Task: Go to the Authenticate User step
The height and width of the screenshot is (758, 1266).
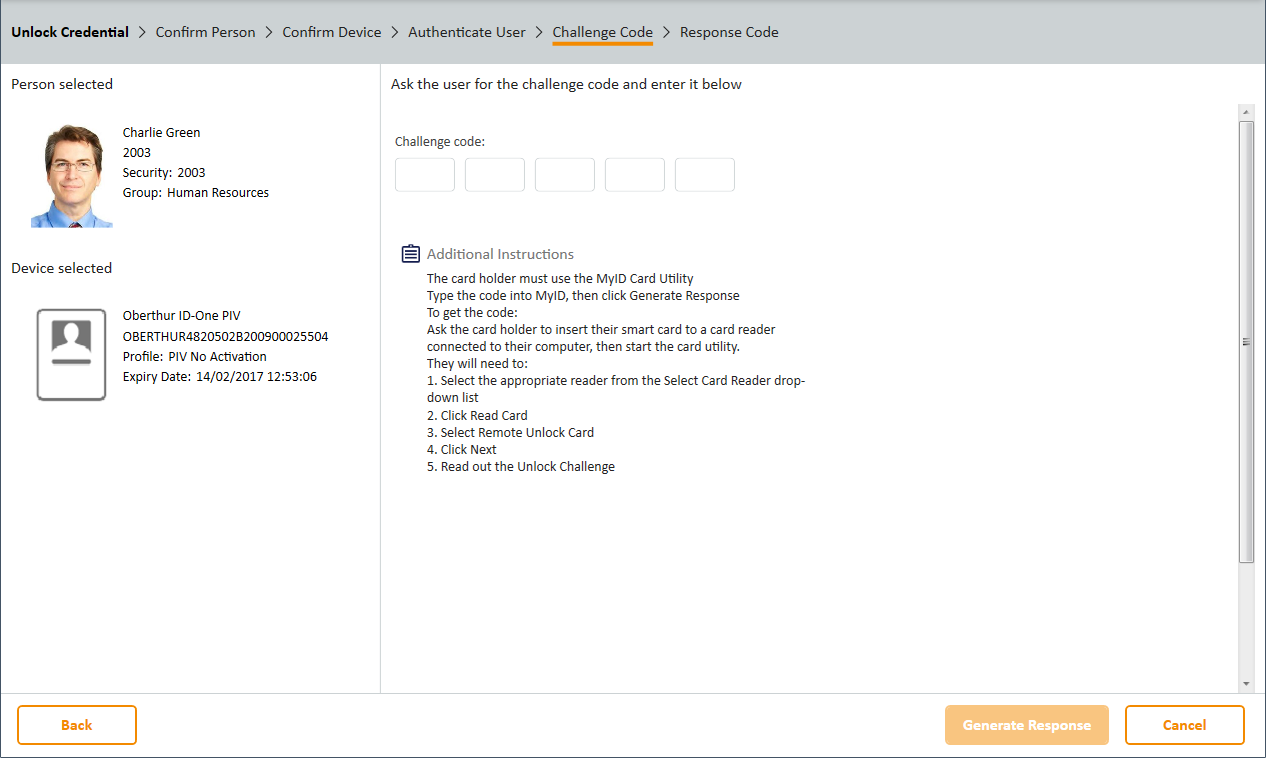Action: pyautogui.click(x=467, y=32)
